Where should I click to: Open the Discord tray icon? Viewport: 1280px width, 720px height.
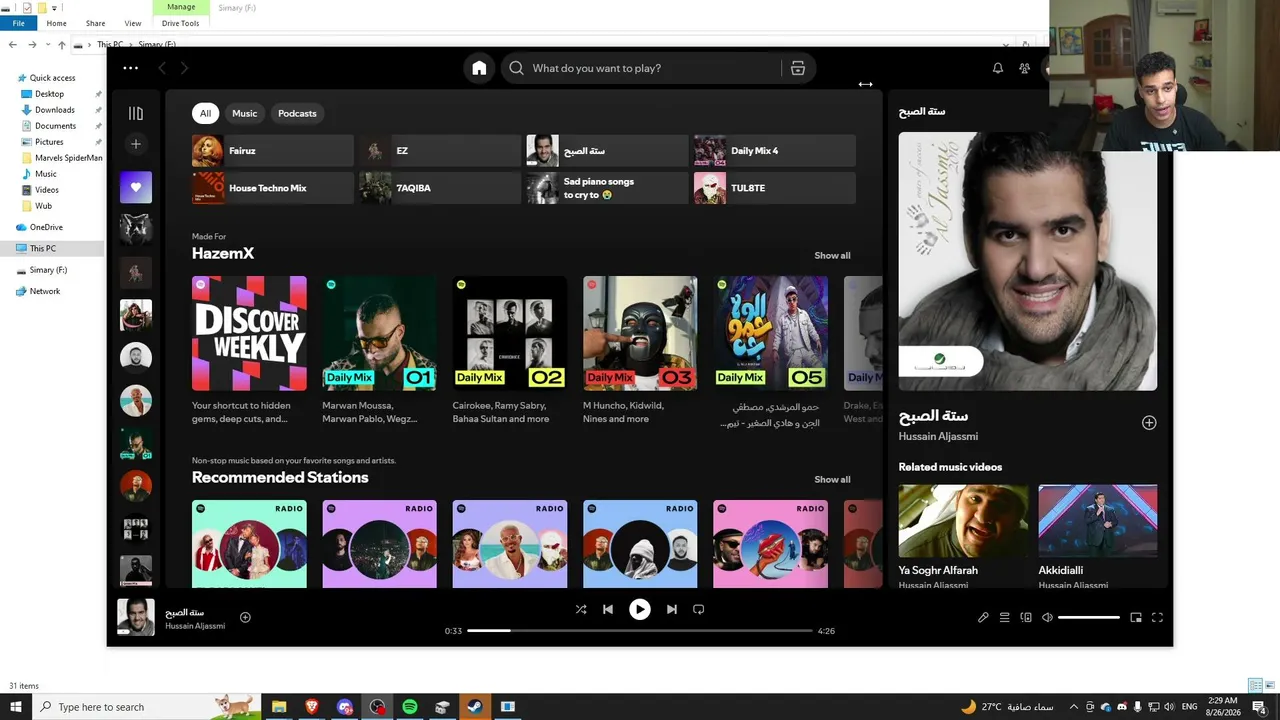click(x=1121, y=707)
